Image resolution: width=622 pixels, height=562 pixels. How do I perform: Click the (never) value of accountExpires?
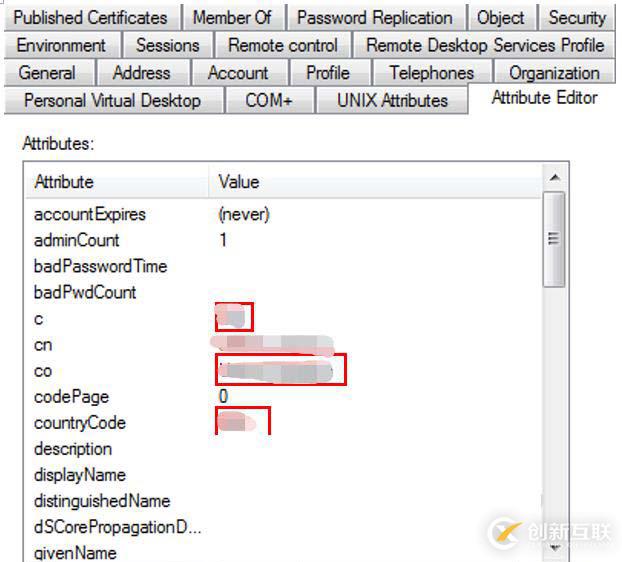[244, 215]
